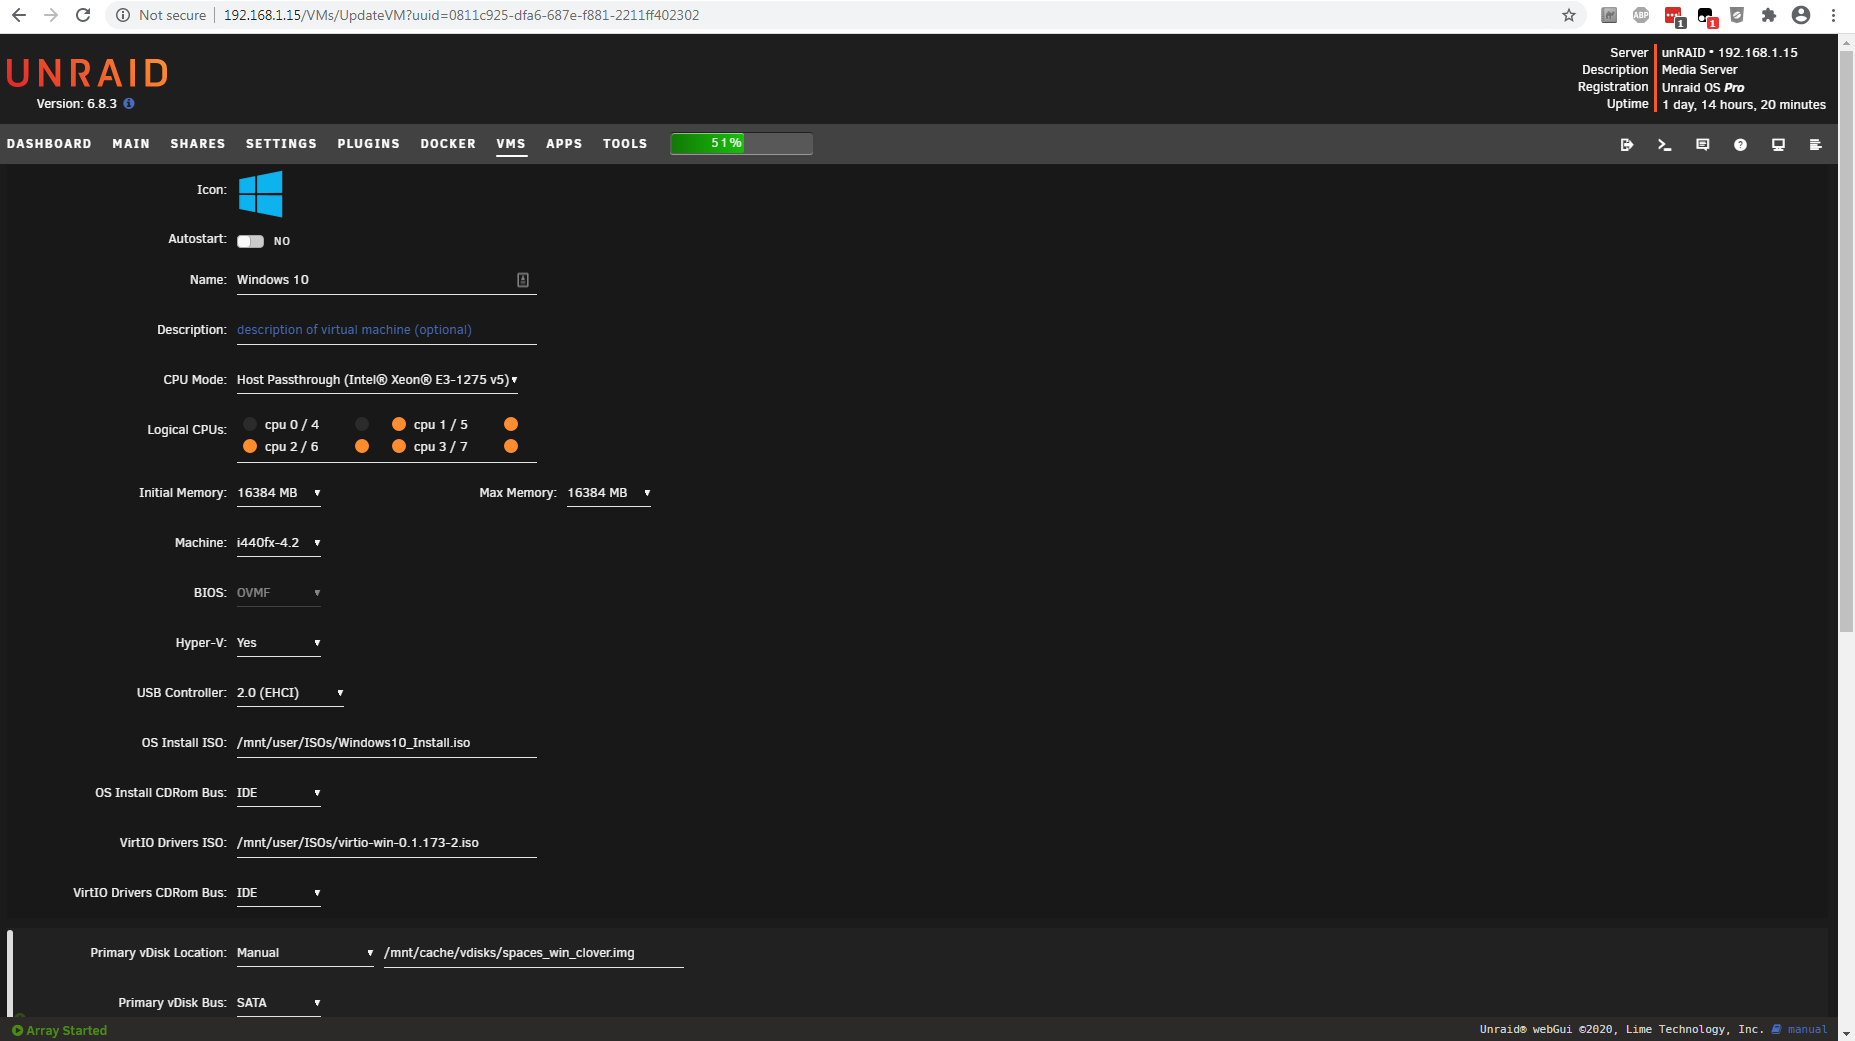The image size is (1855, 1041).
Task: Open the Chrome extensions puzzle piece icon
Action: click(1768, 15)
